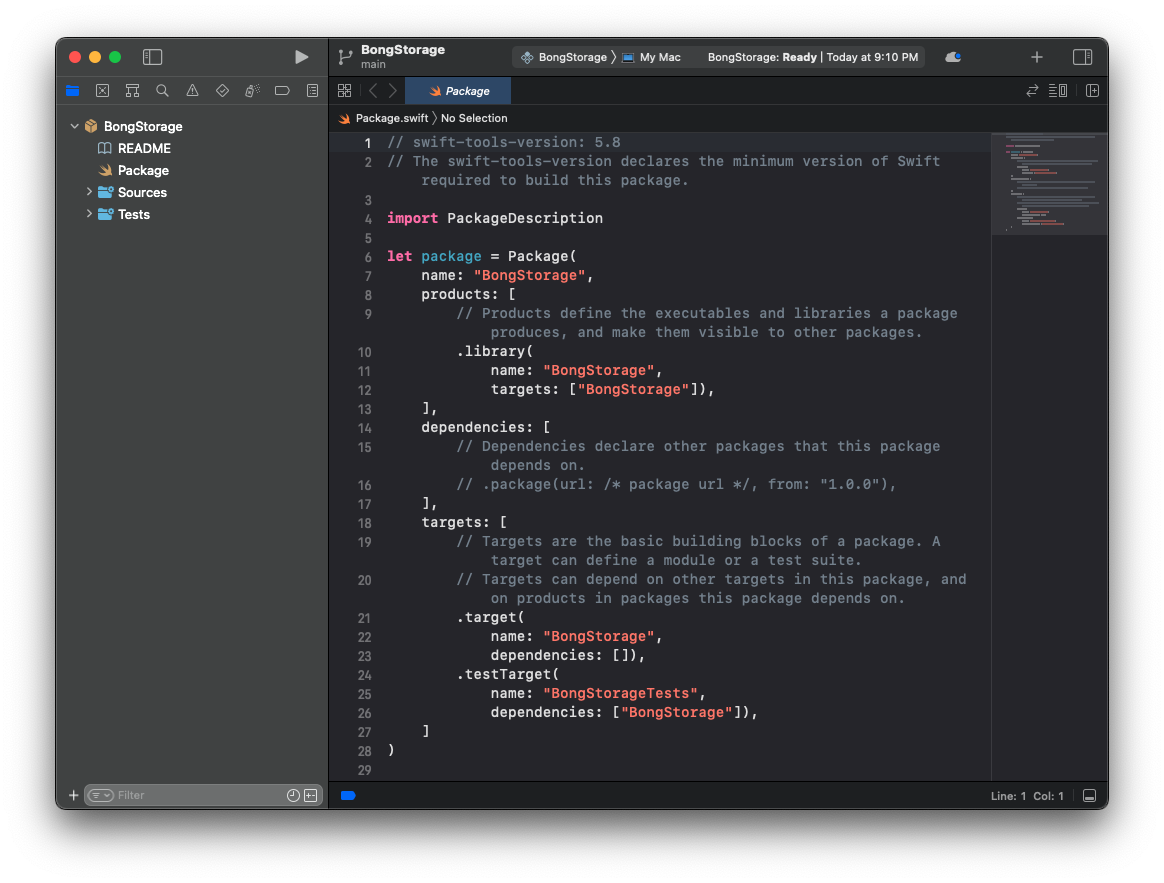Click the package variable name on line 6
This screenshot has width=1164, height=883.
click(x=451, y=256)
